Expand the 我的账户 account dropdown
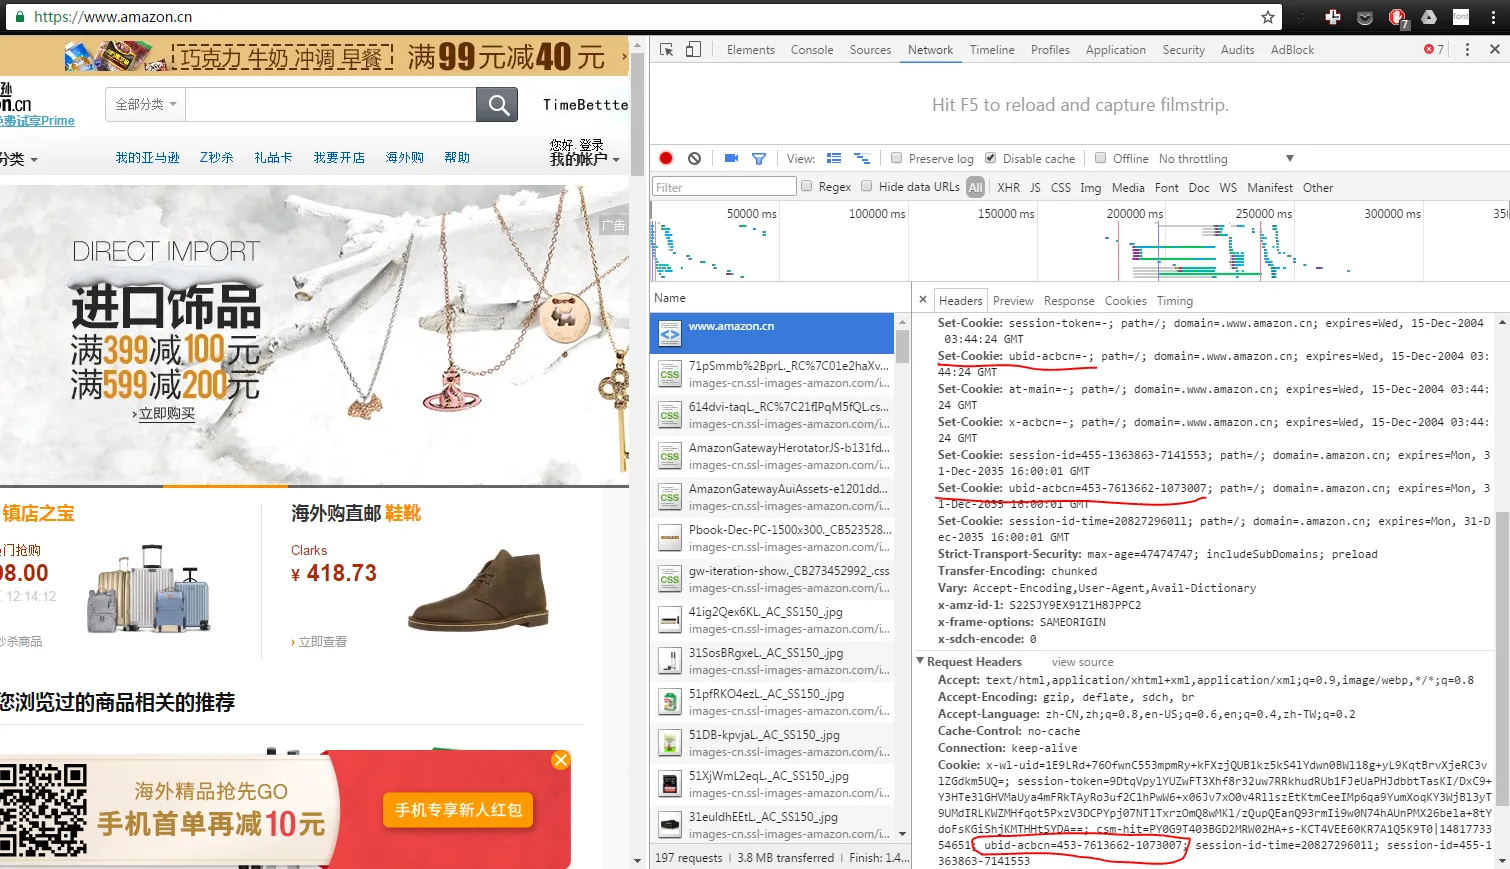 584,159
